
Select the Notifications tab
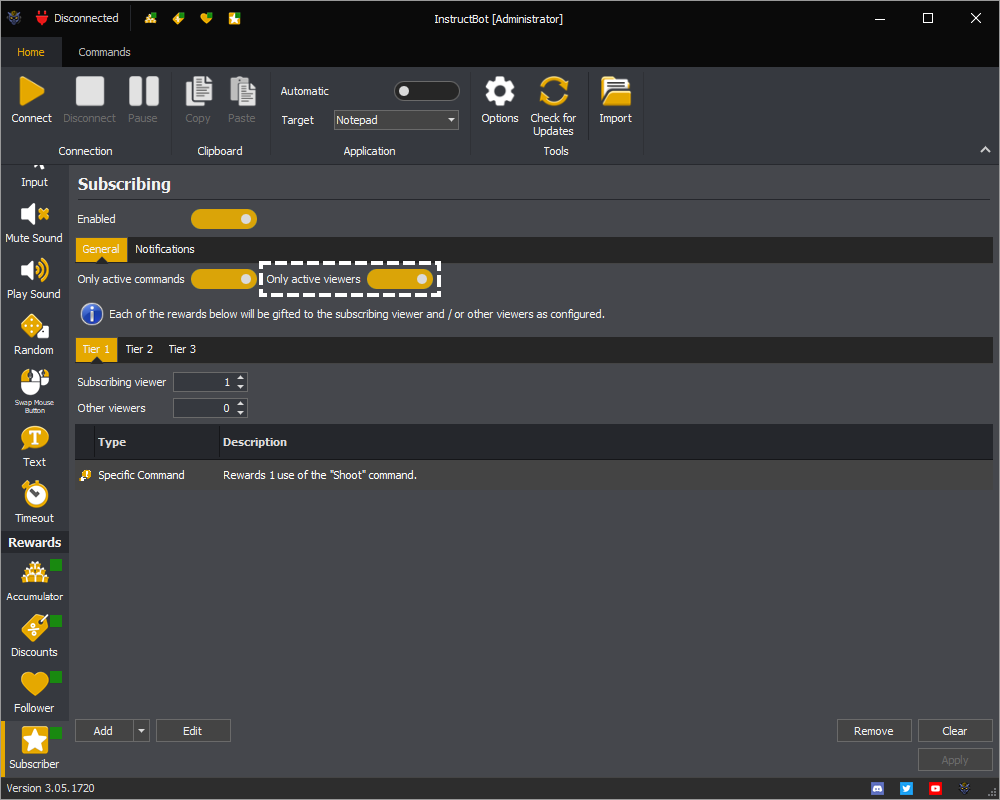tap(165, 249)
